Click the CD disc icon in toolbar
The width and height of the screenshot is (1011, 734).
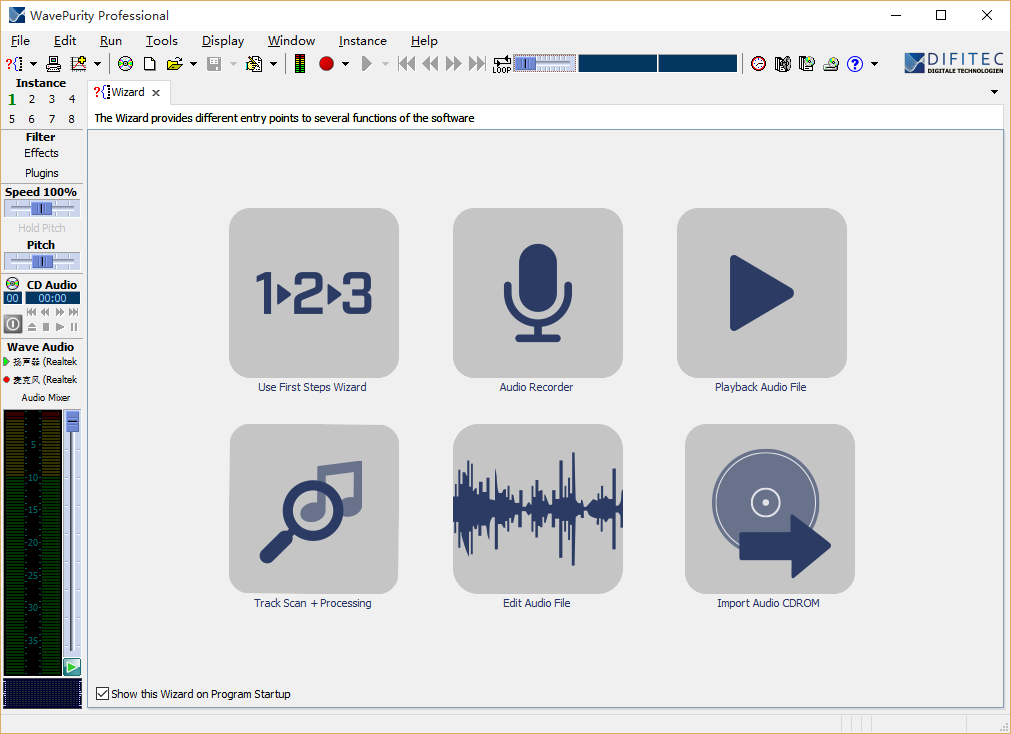point(125,64)
